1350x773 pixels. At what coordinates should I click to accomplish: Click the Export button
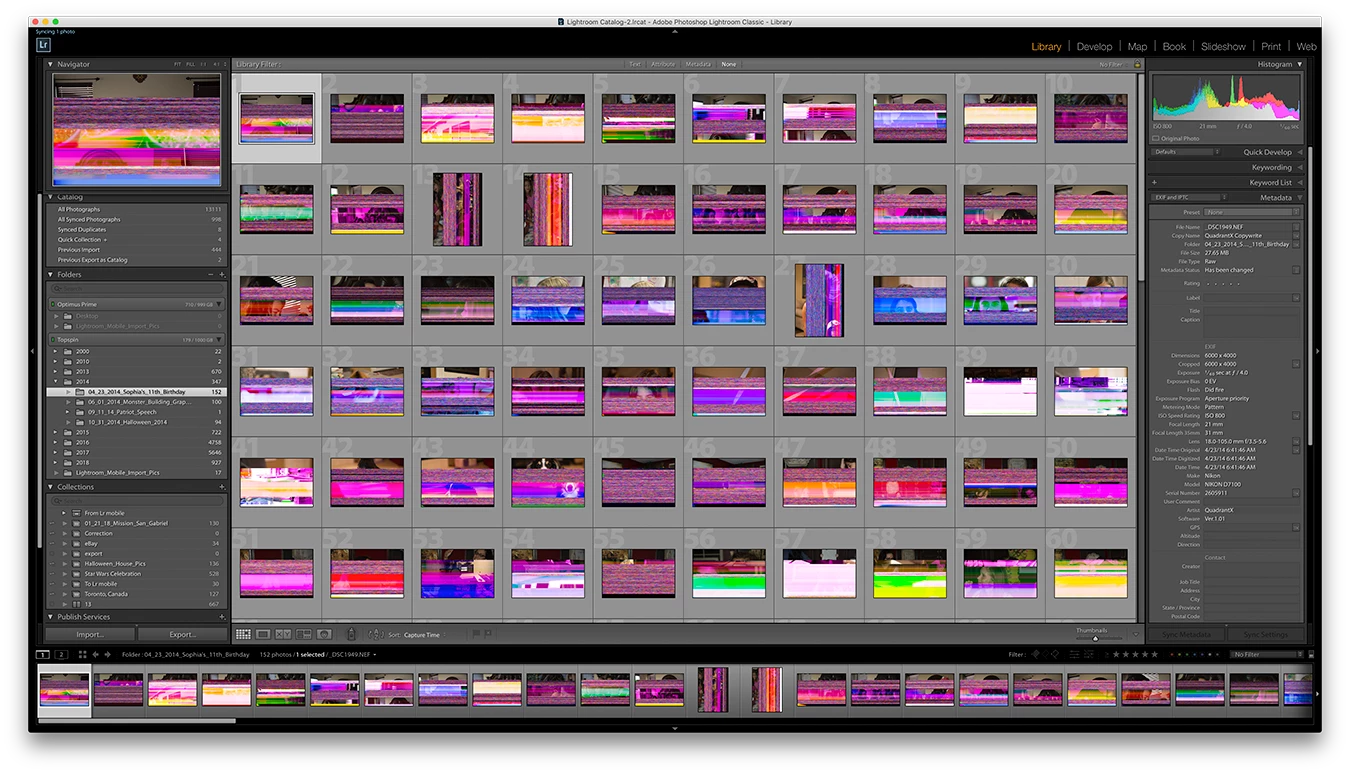click(x=182, y=634)
